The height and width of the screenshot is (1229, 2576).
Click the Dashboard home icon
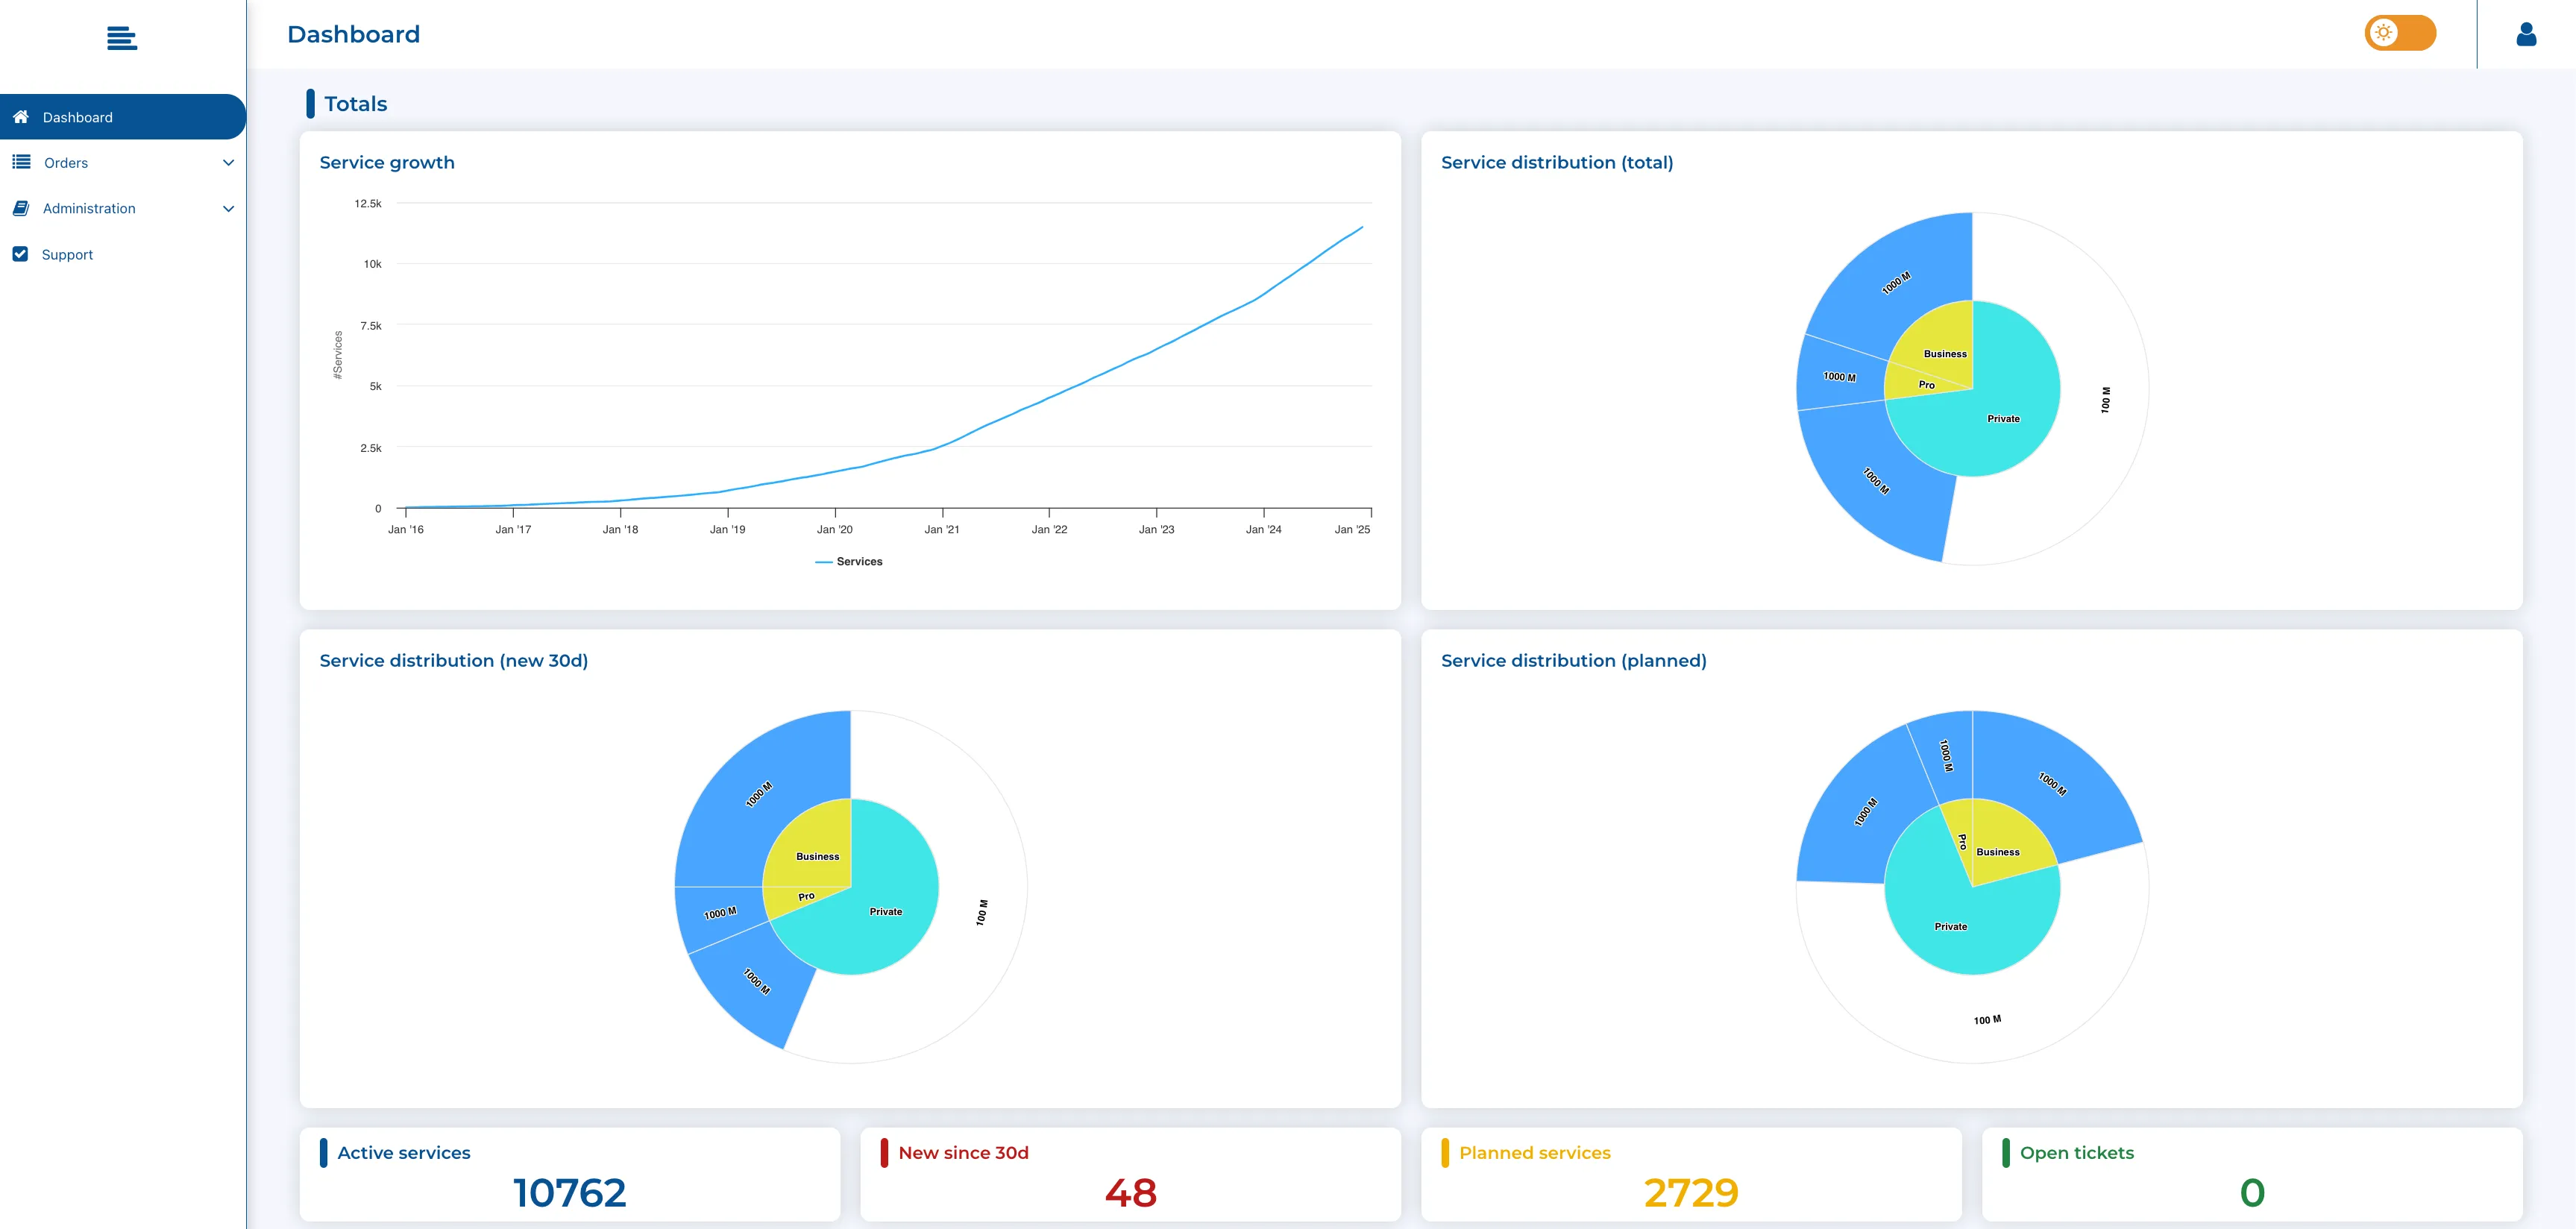tap(21, 117)
